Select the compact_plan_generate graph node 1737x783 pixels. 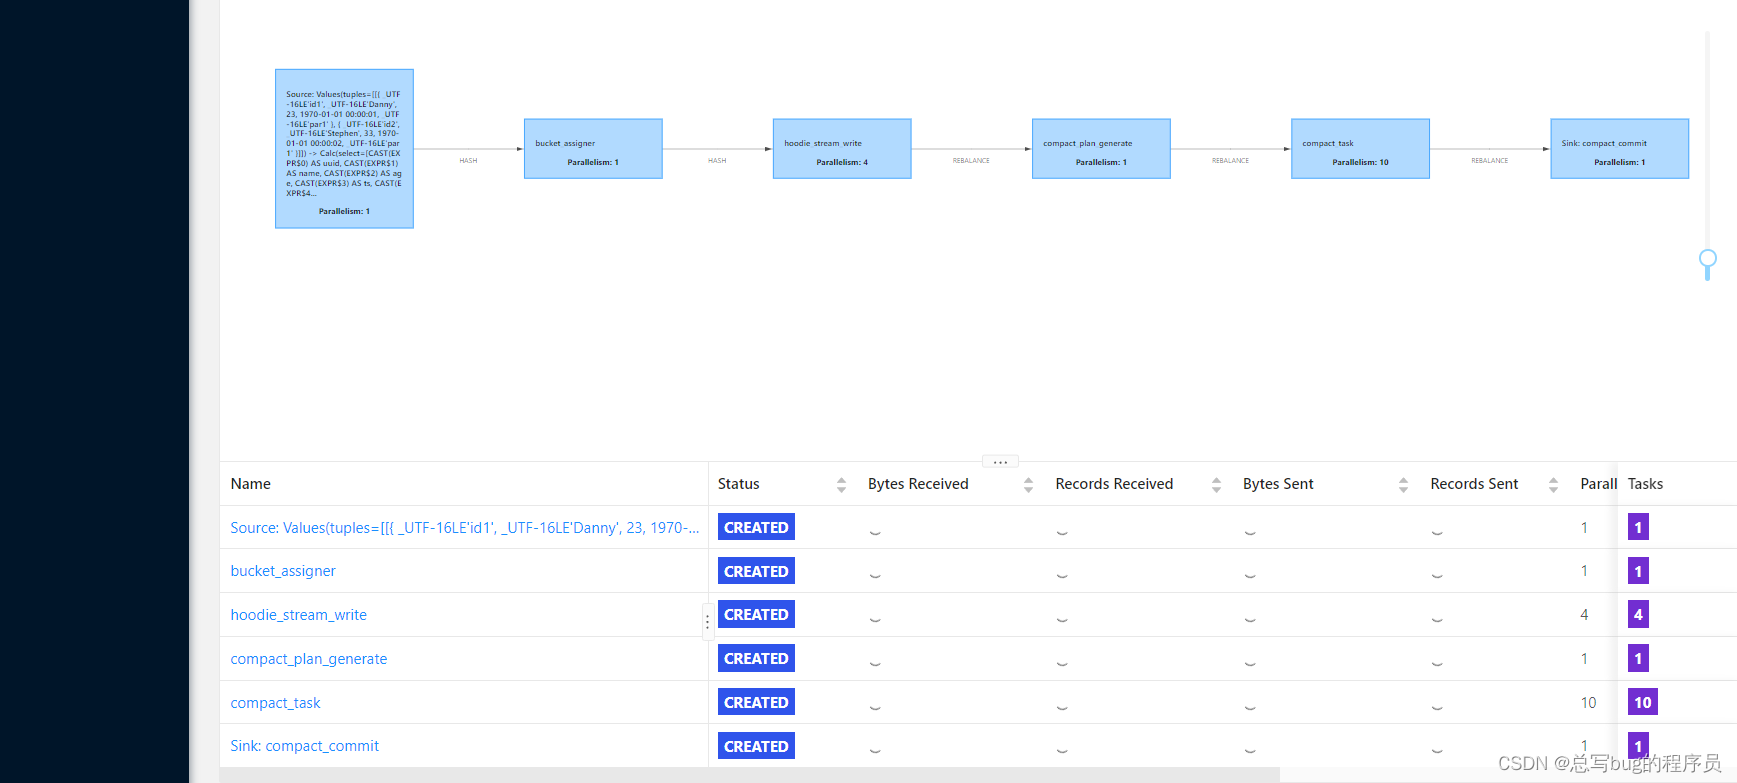[1101, 149]
